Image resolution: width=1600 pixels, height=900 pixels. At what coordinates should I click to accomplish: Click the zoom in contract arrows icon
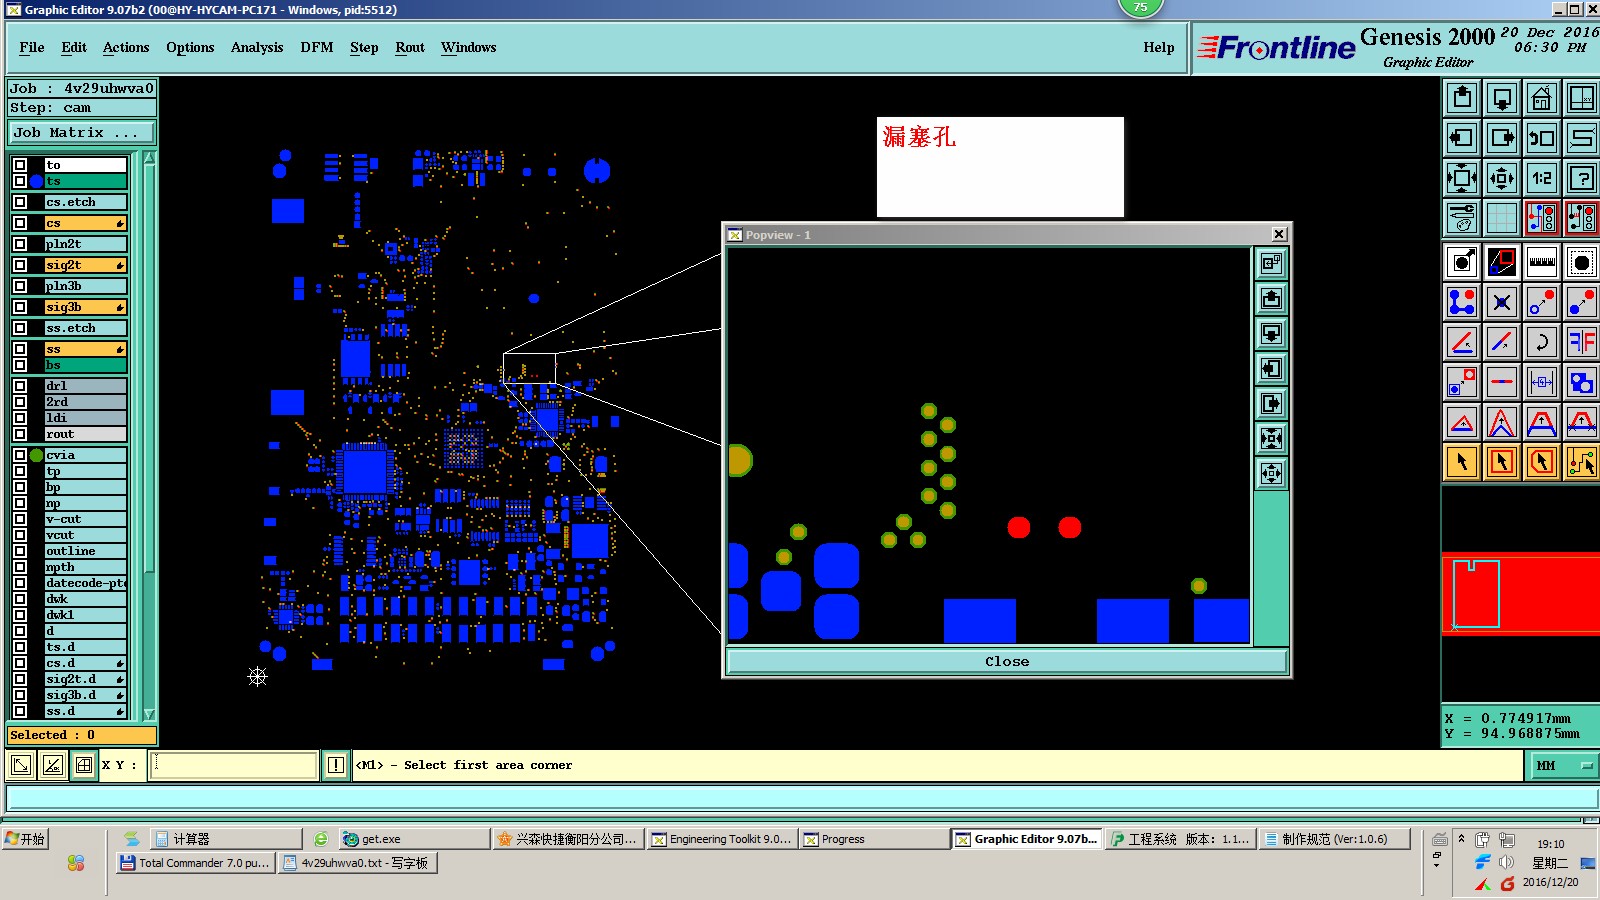[x=1502, y=178]
